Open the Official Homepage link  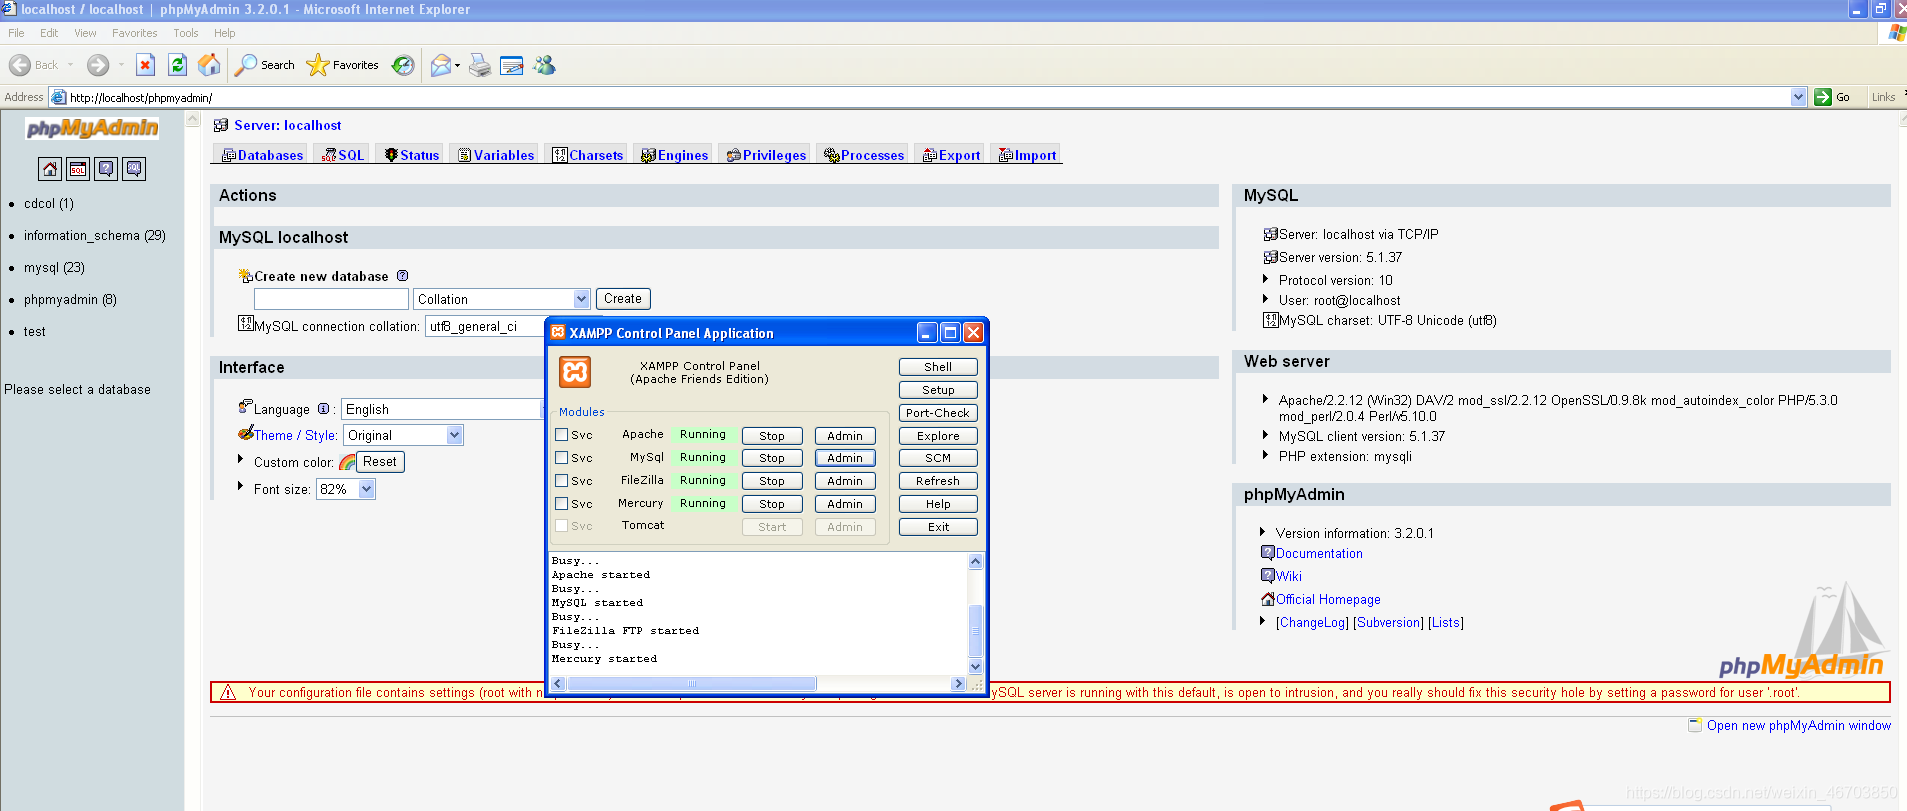click(x=1328, y=599)
